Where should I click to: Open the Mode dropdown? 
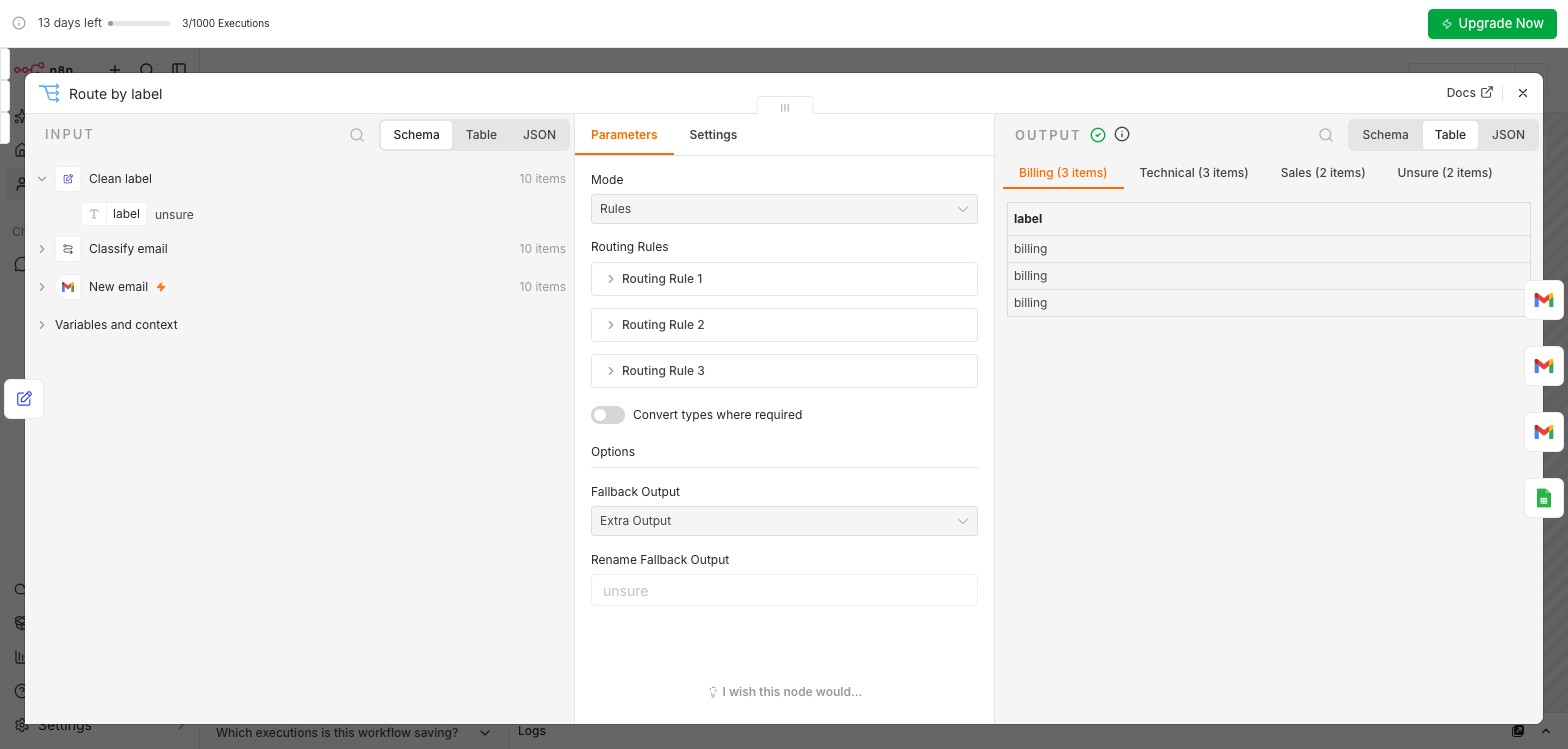(x=784, y=209)
